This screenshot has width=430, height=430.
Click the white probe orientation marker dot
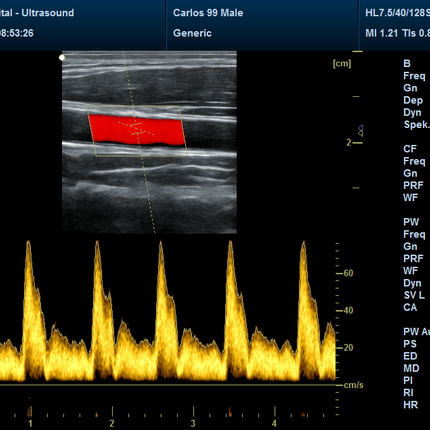[62, 58]
